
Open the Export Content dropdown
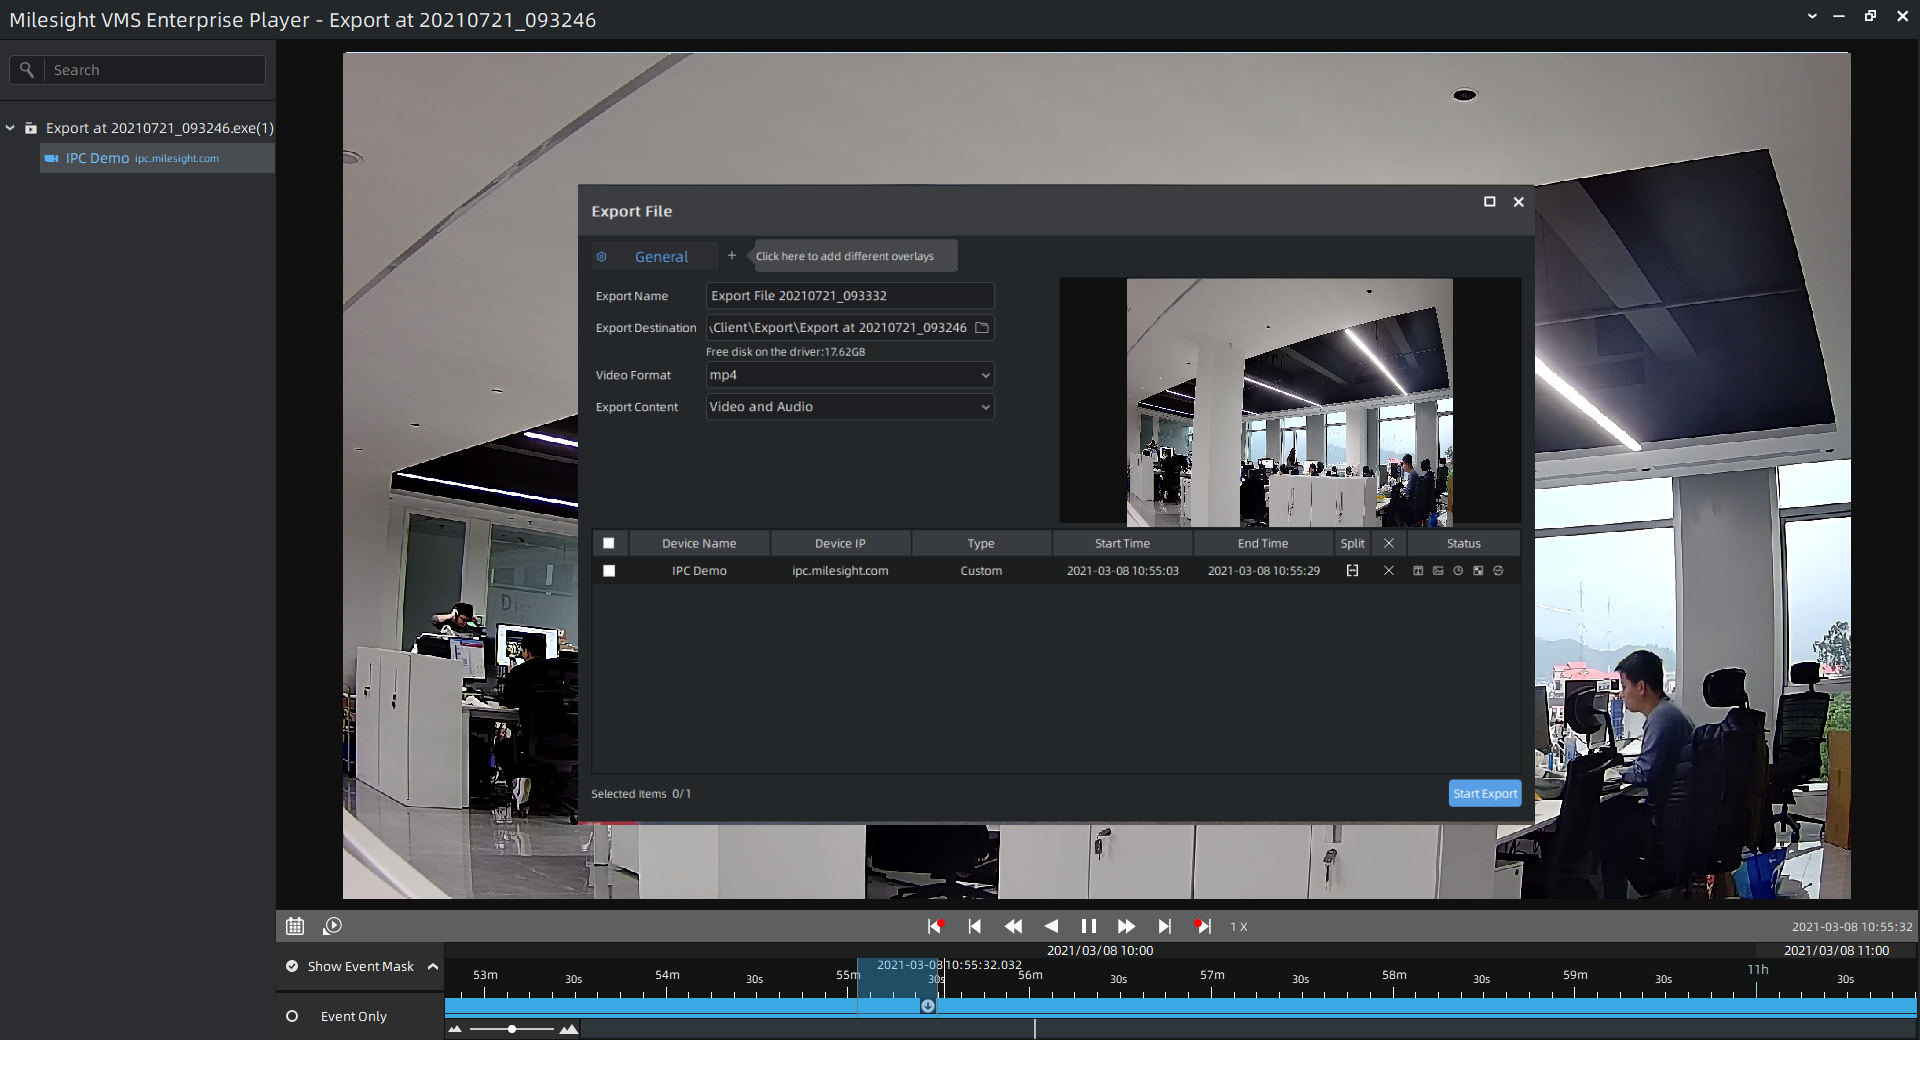pos(850,407)
